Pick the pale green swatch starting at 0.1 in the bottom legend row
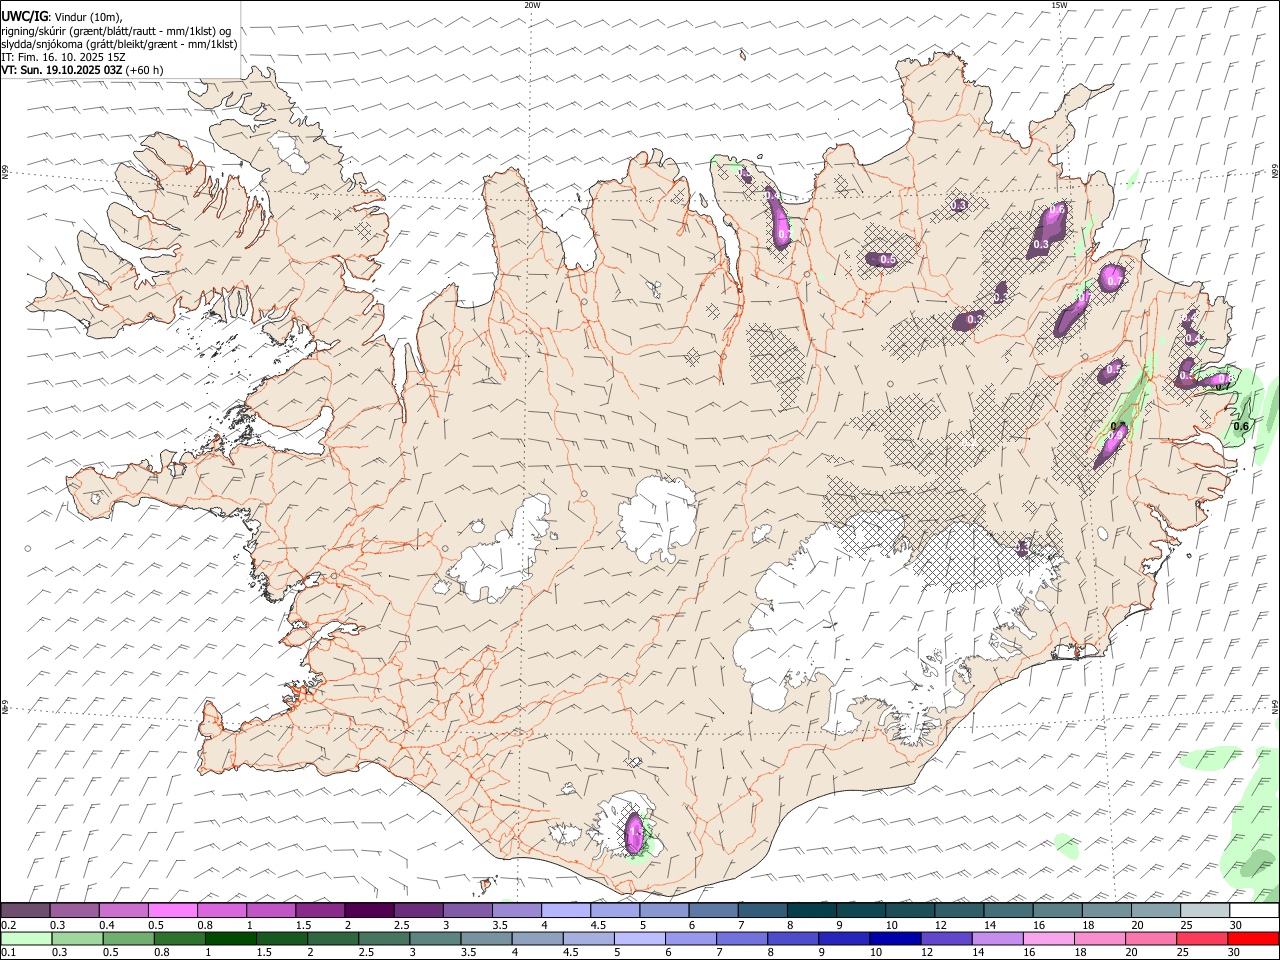Screen dimensions: 1280x960 point(26,939)
